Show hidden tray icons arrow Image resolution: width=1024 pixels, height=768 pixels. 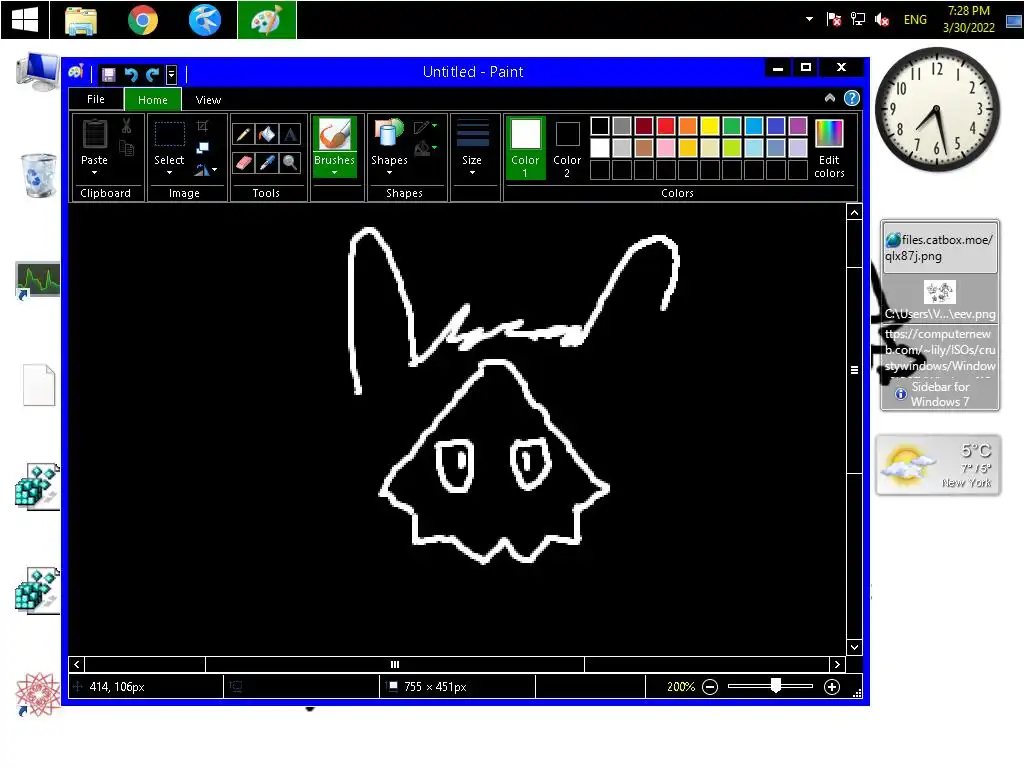[x=809, y=19]
